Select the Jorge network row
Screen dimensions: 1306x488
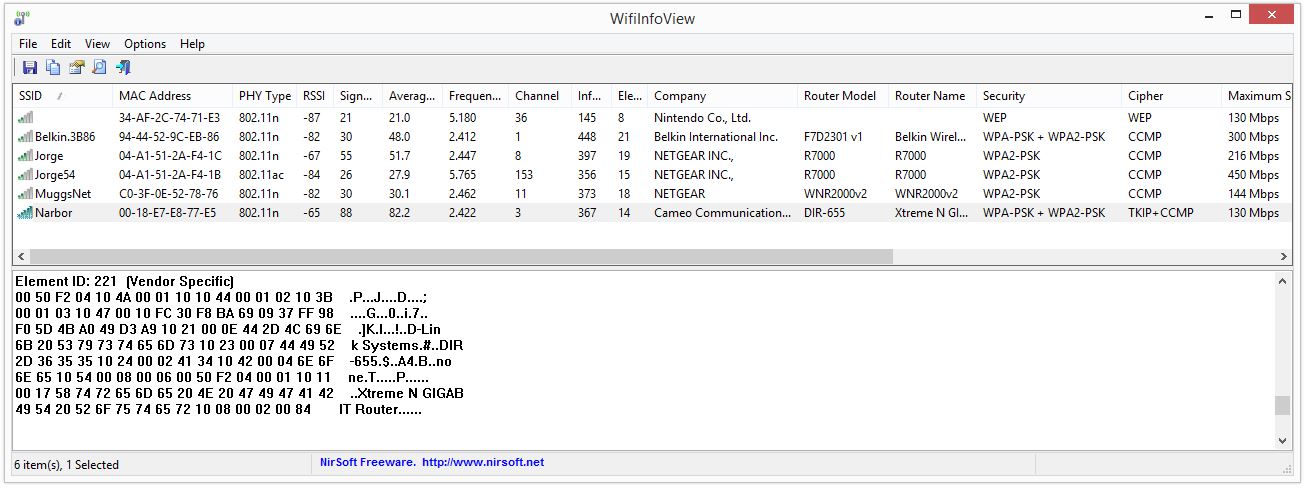(652, 155)
